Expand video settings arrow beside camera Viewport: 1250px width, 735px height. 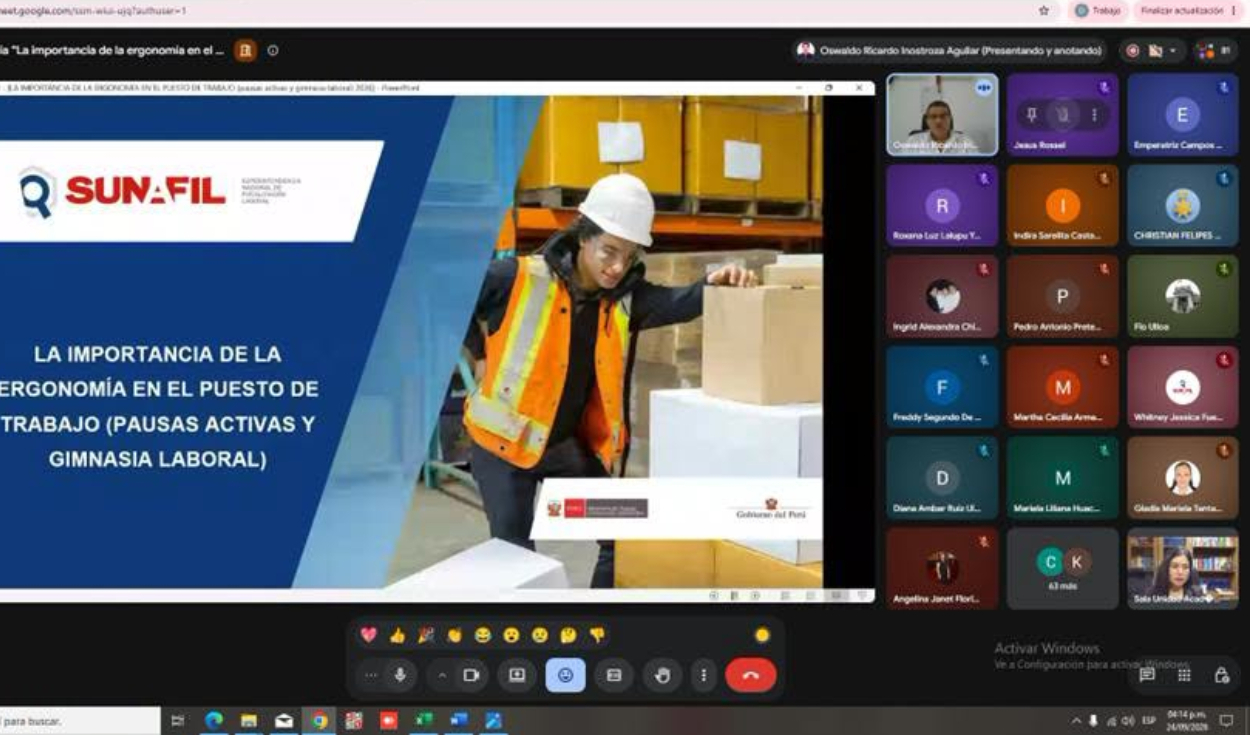(442, 675)
